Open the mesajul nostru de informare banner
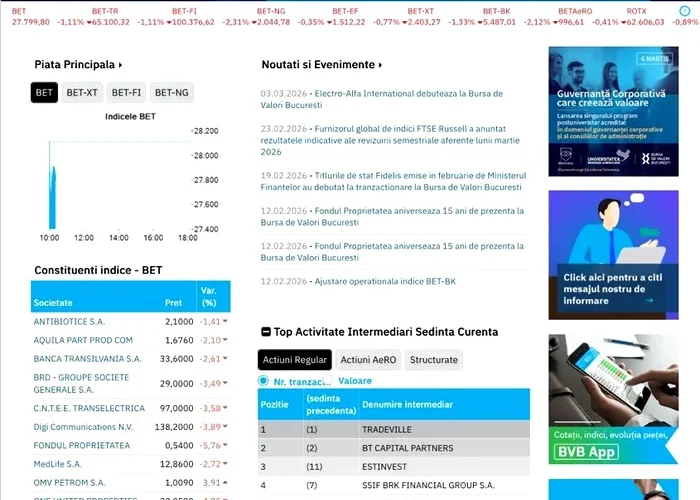The image size is (700, 500). (x=613, y=255)
